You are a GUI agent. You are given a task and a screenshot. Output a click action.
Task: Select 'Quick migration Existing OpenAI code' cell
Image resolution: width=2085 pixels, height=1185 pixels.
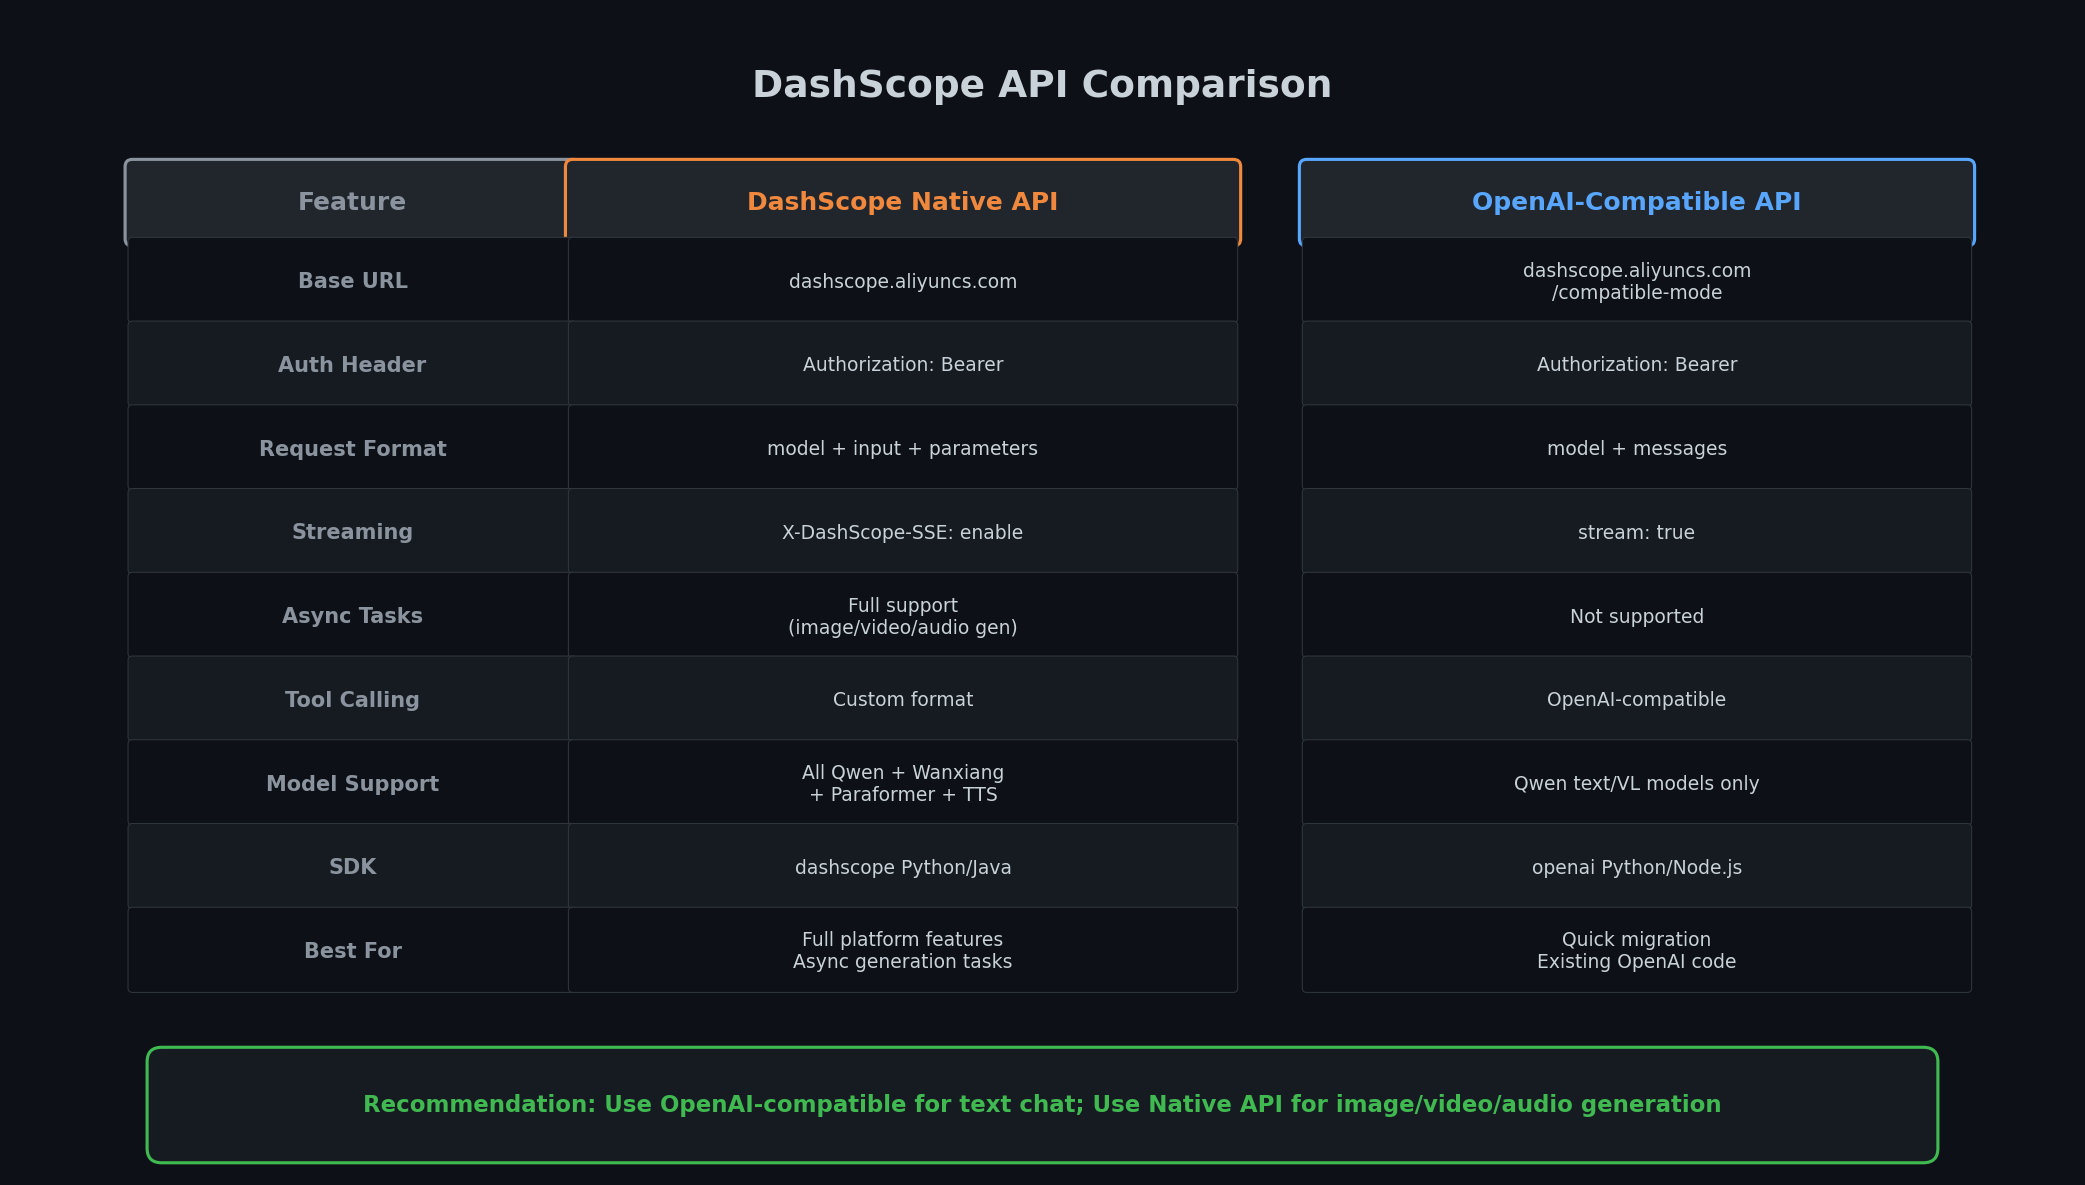click(x=1636, y=951)
